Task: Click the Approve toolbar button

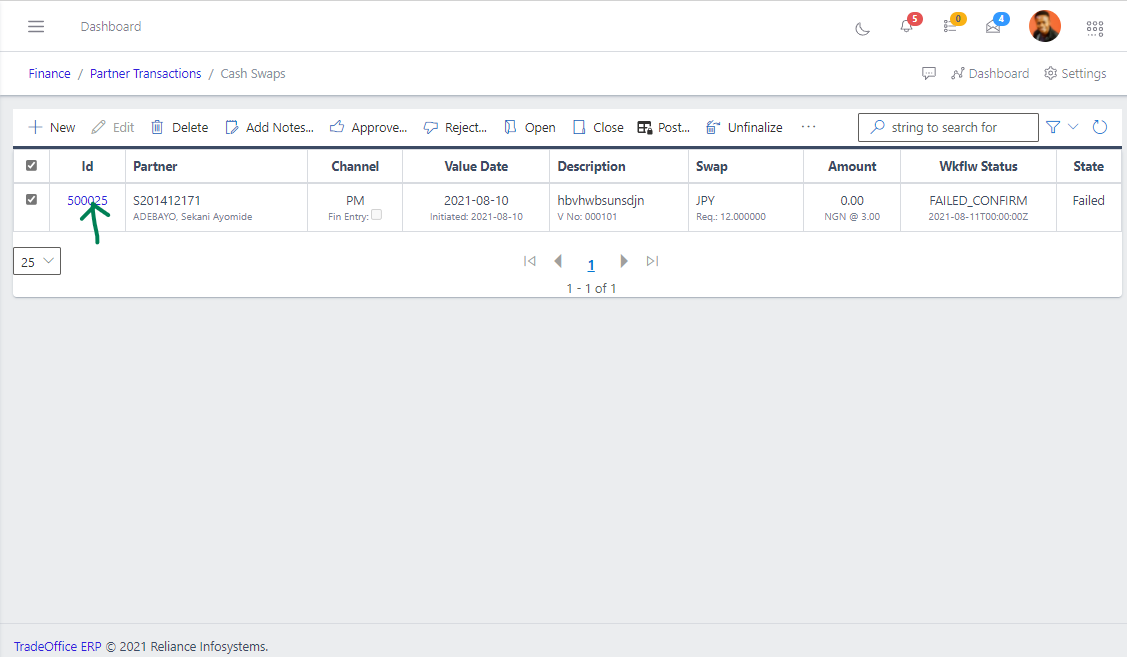Action: click(368, 127)
